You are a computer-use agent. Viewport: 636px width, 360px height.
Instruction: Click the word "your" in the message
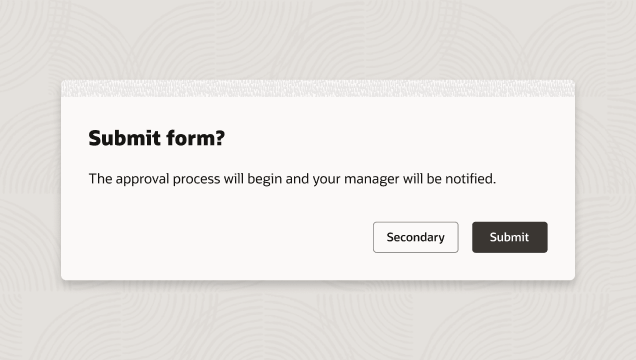[326, 179]
